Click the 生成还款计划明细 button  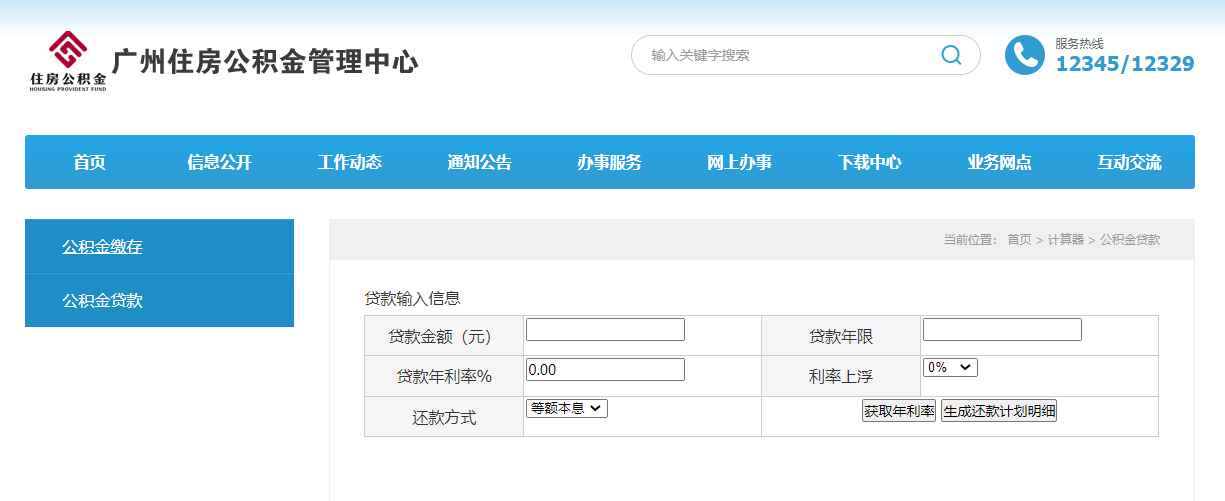click(x=998, y=411)
